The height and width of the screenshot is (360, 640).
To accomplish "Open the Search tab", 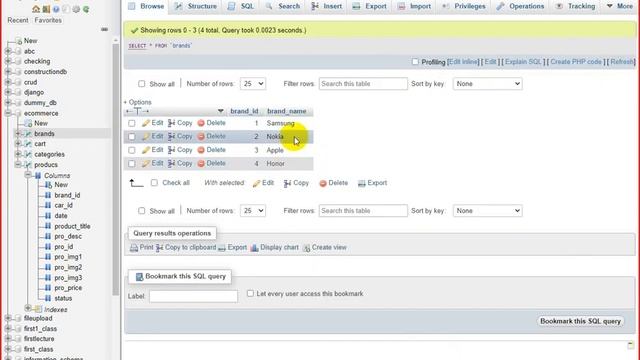I will [x=282, y=6].
